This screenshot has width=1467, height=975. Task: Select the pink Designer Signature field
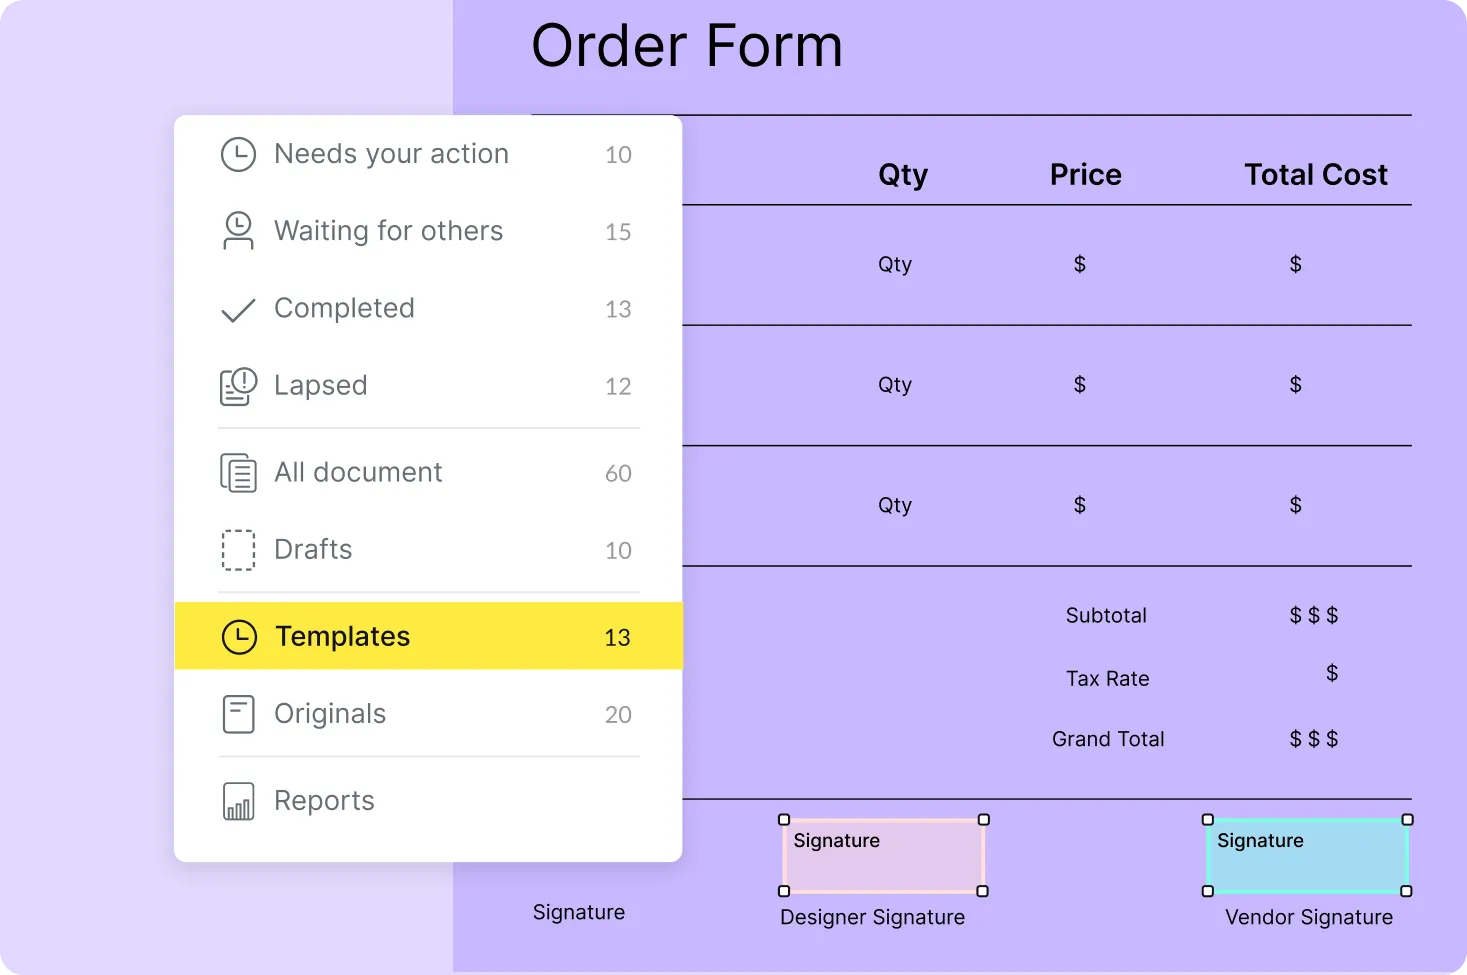tap(883, 856)
